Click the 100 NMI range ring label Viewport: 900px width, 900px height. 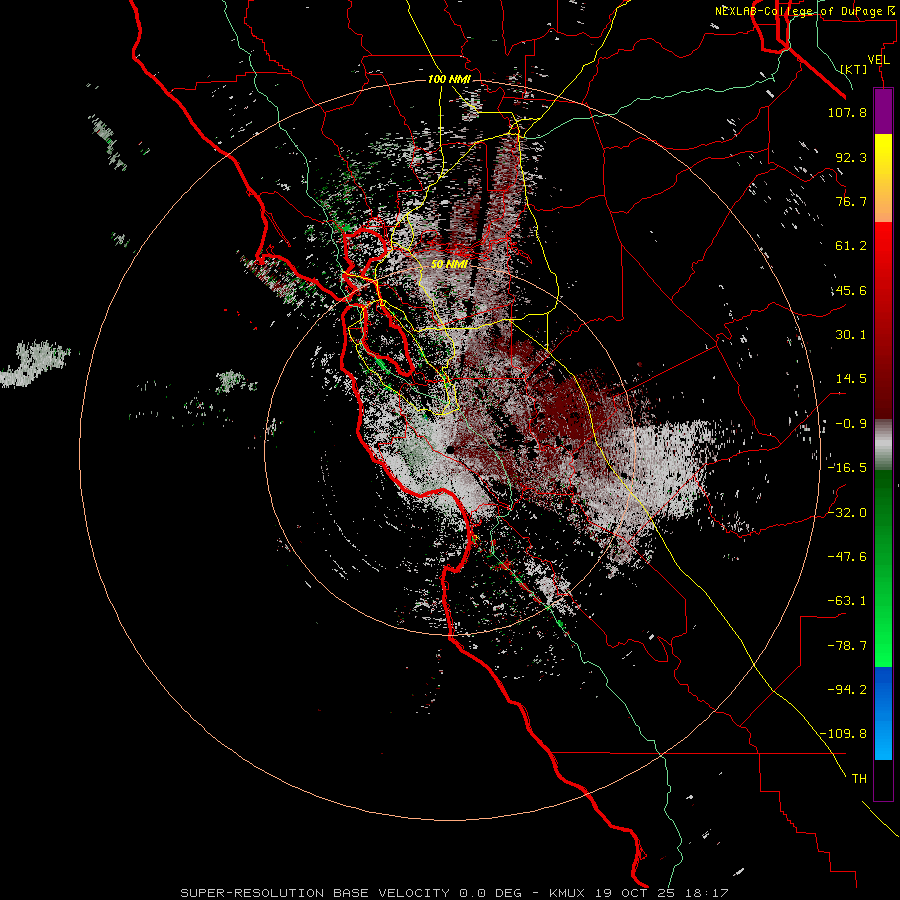[x=449, y=79]
